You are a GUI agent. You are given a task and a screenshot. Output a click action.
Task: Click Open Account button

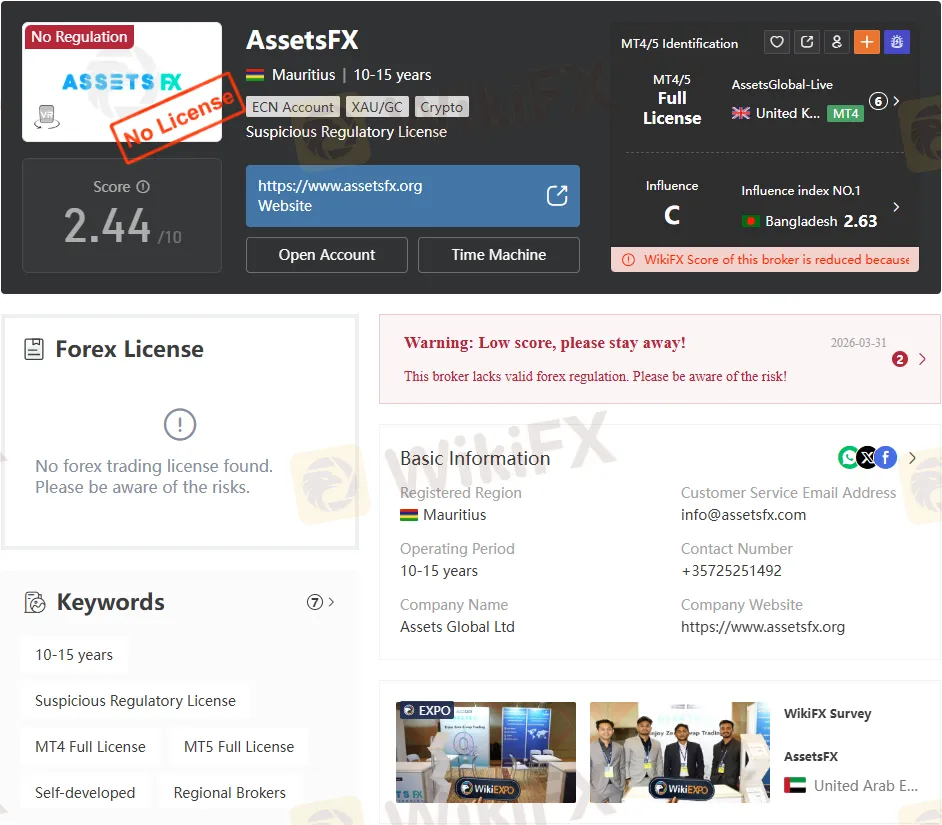pyautogui.click(x=327, y=255)
